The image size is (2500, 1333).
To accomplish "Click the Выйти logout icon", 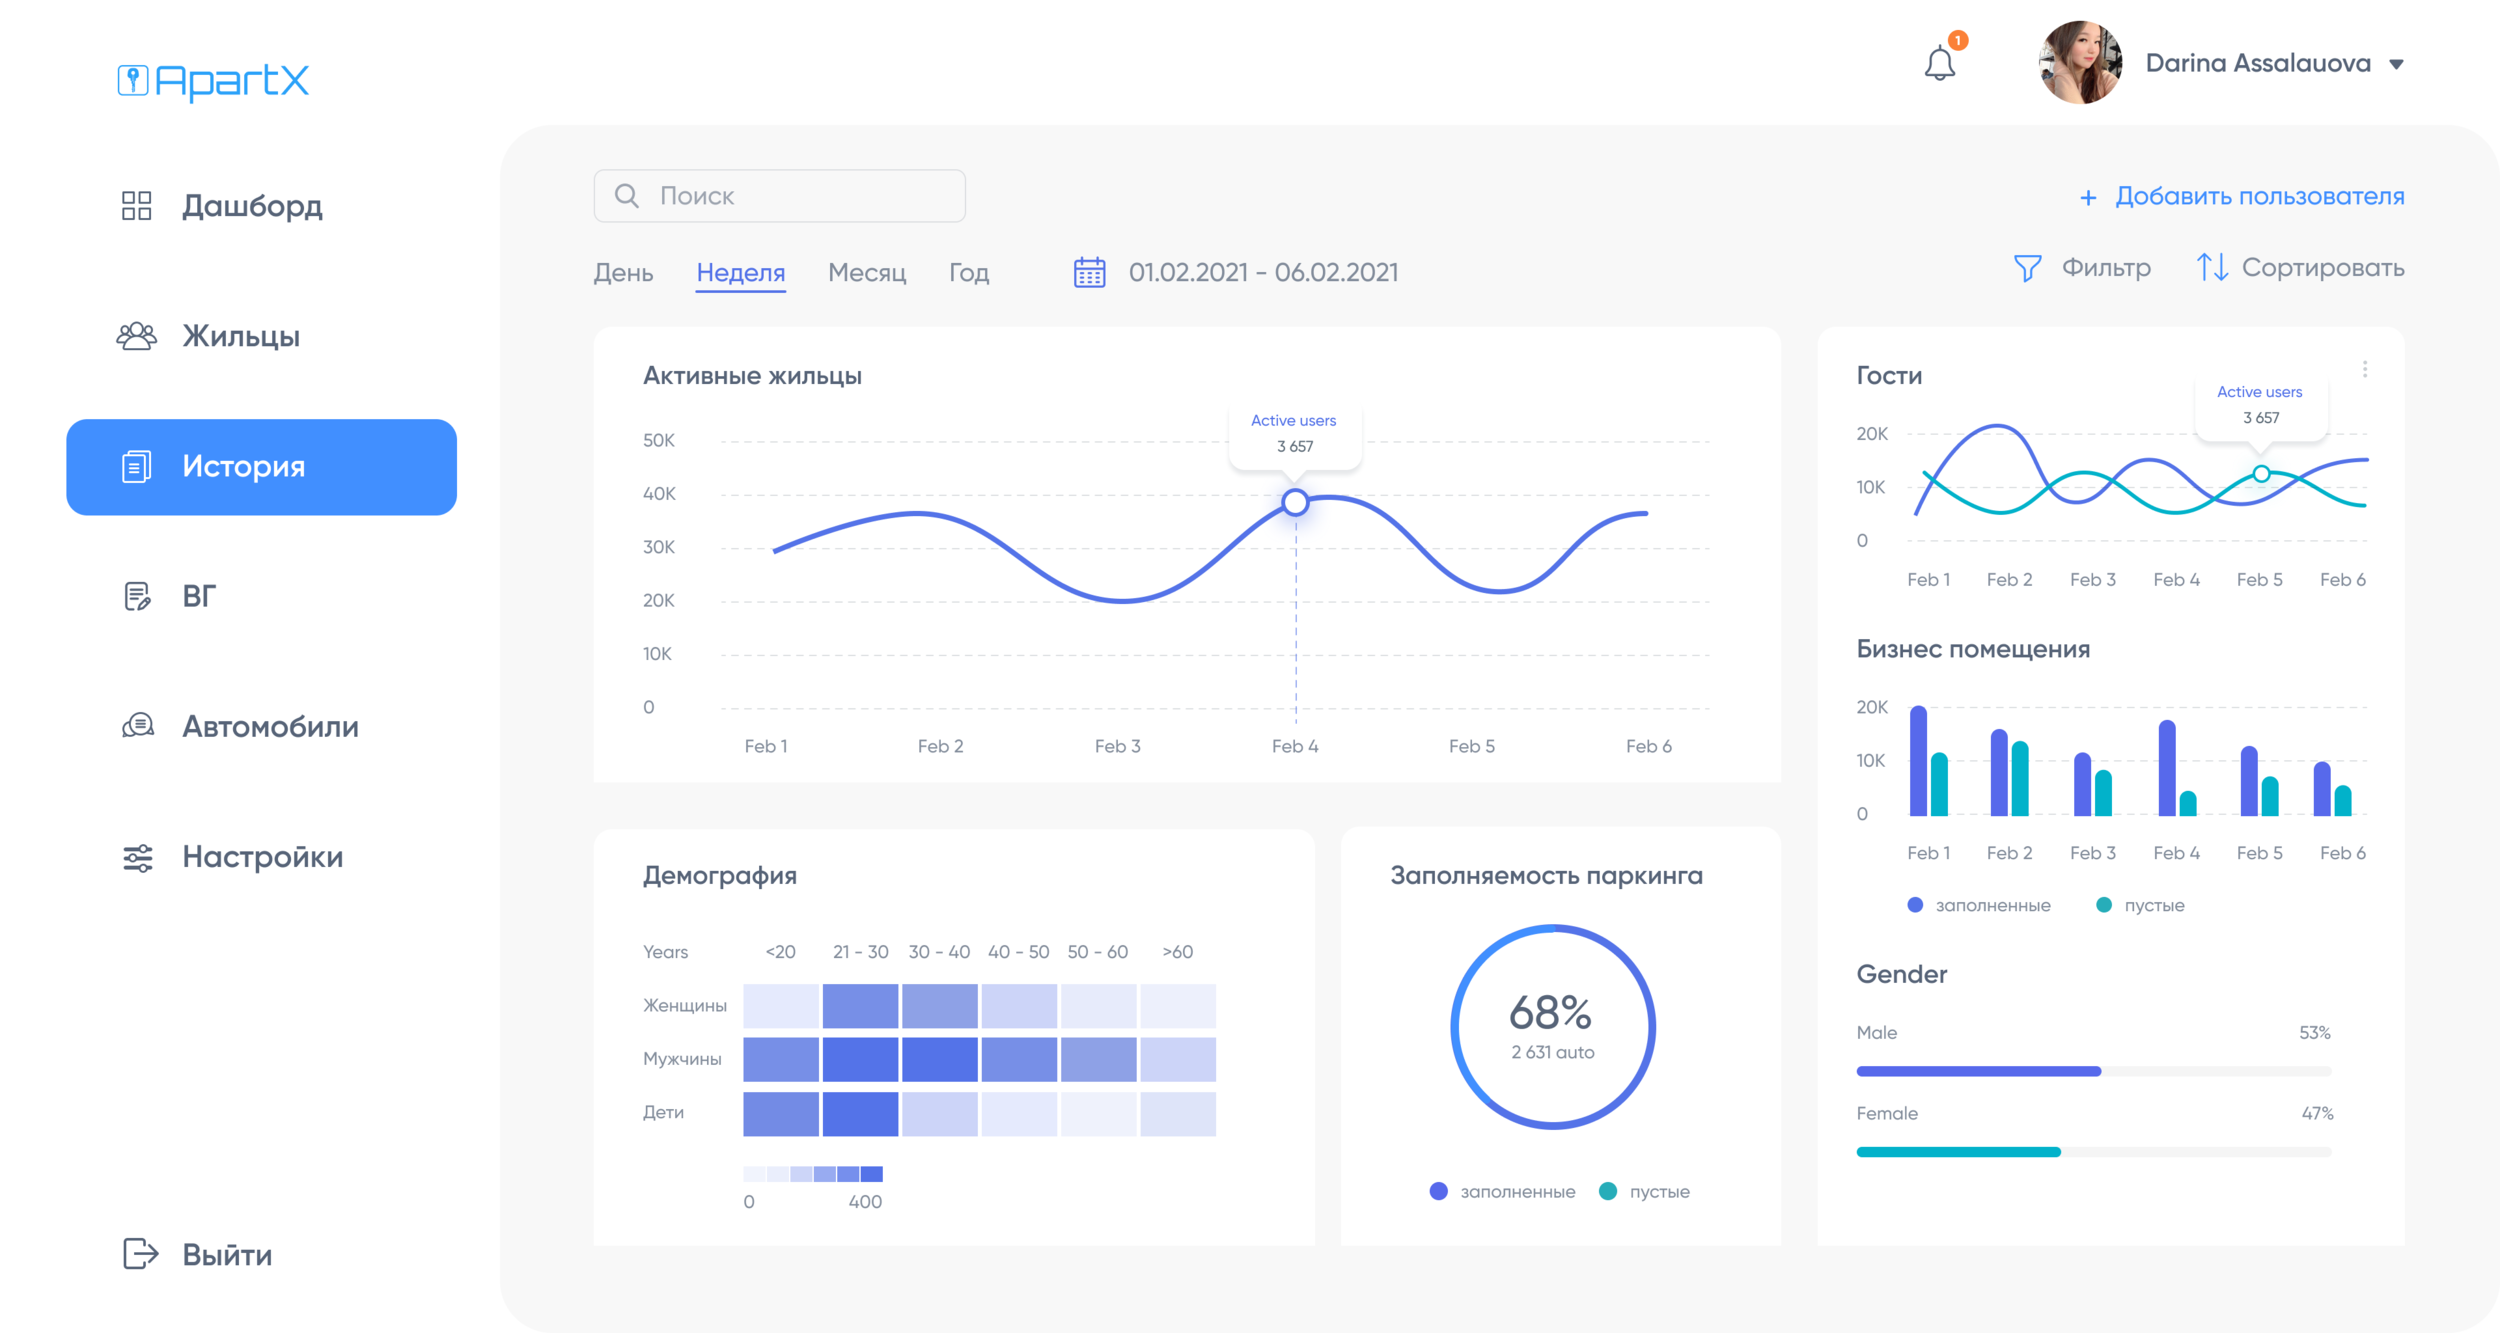I will pos(140,1254).
